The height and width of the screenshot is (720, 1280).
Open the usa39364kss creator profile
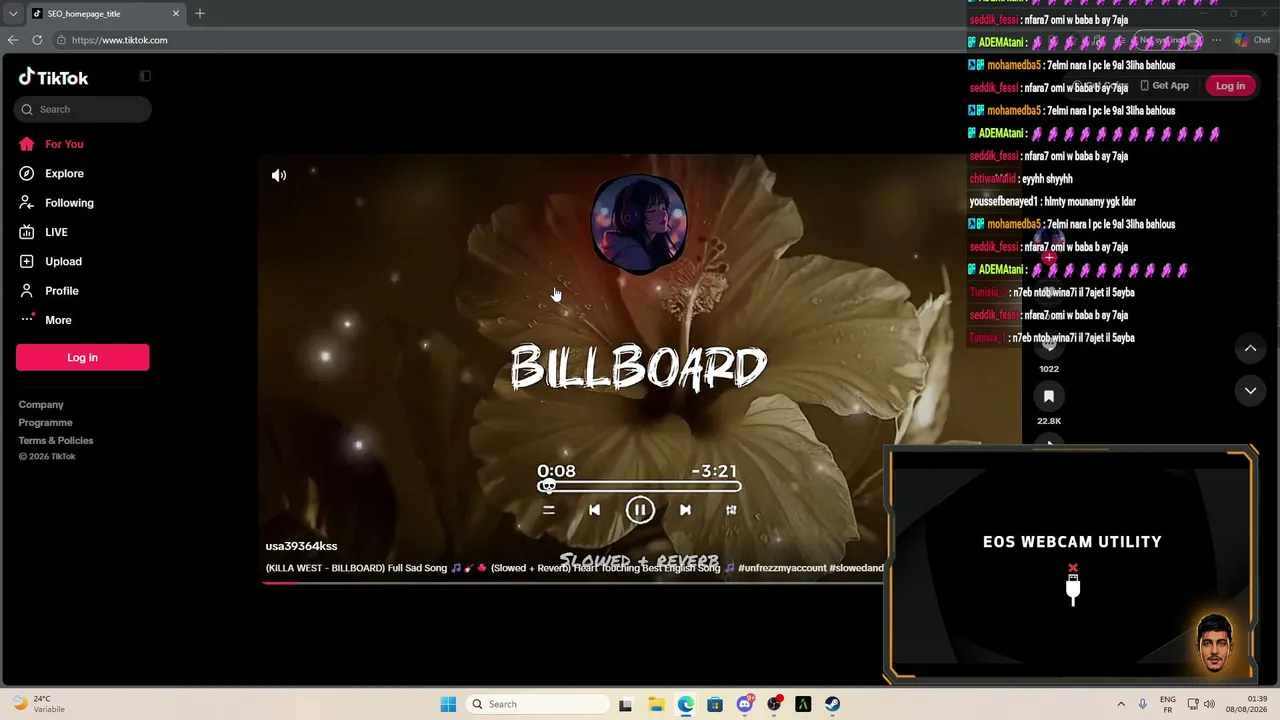[x=301, y=546]
